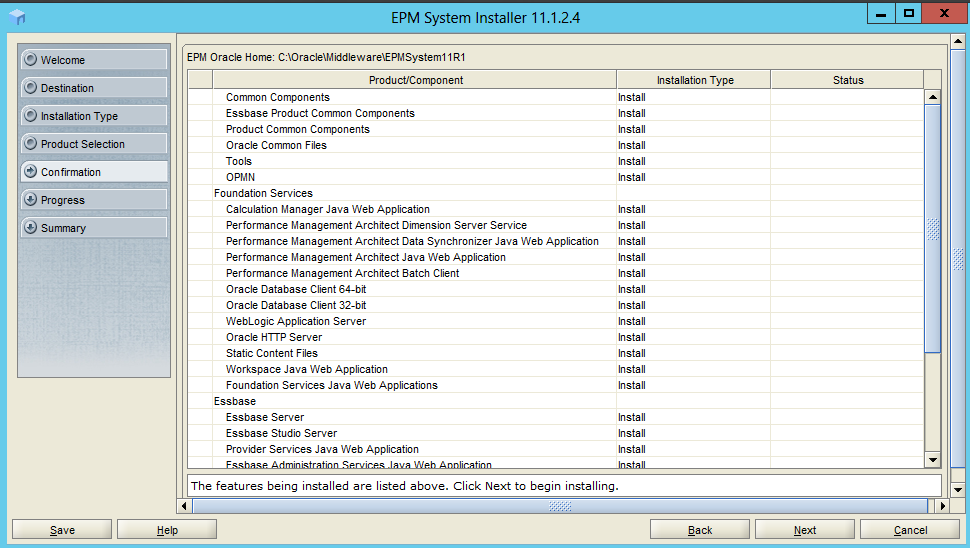Select Calculation Manager Java Web Application
The height and width of the screenshot is (548, 970).
click(556, 210)
